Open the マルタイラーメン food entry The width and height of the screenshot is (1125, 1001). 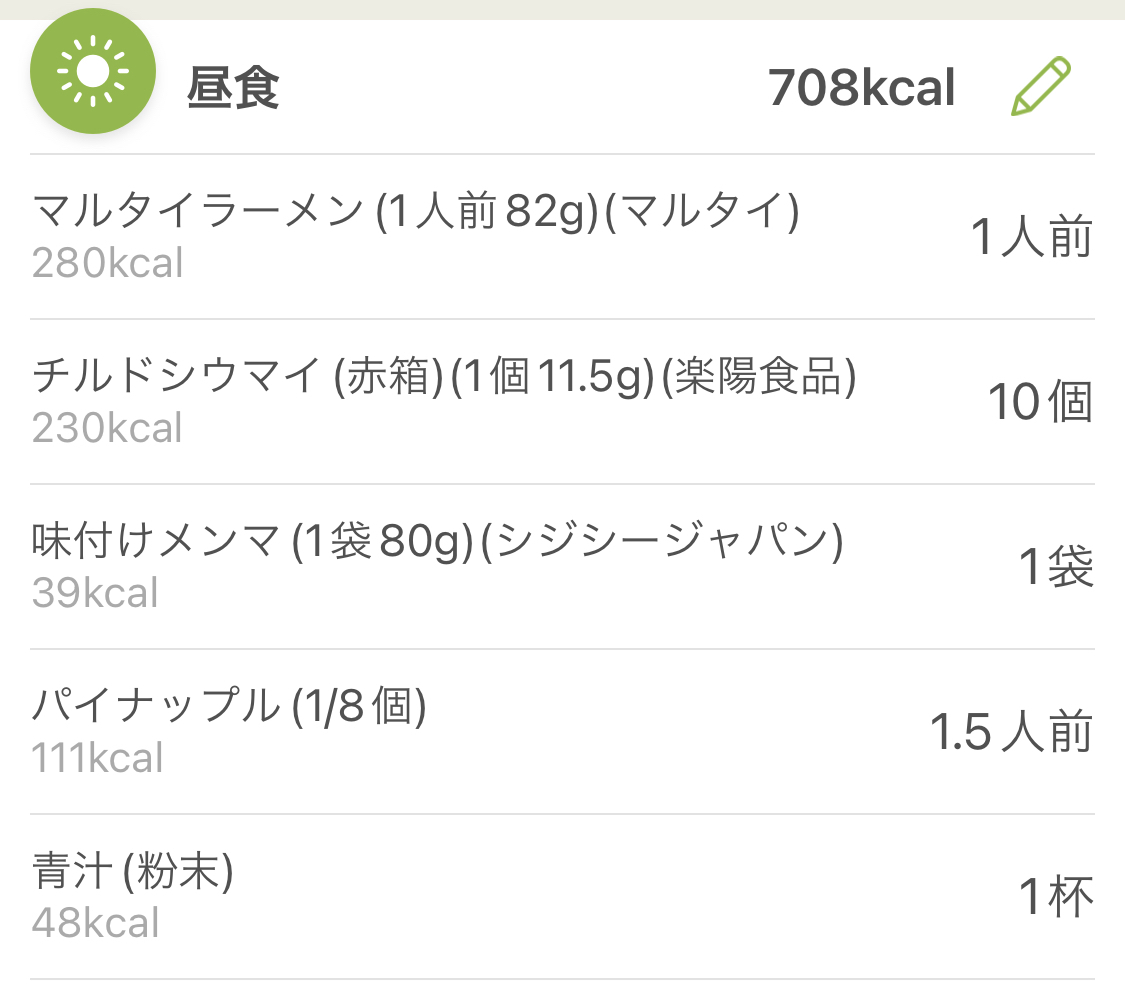pyautogui.click(x=562, y=237)
